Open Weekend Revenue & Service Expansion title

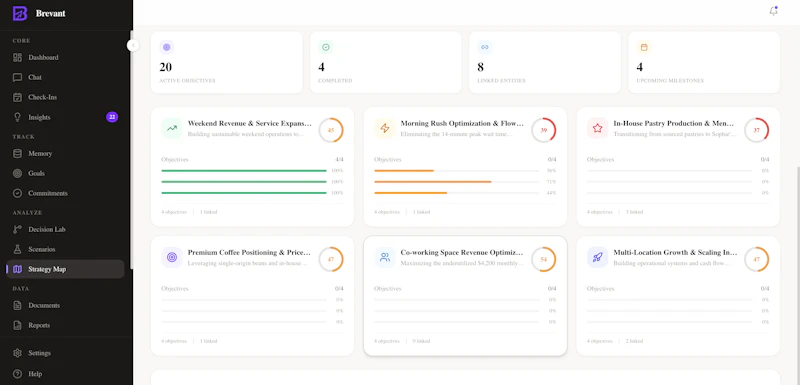pos(249,123)
